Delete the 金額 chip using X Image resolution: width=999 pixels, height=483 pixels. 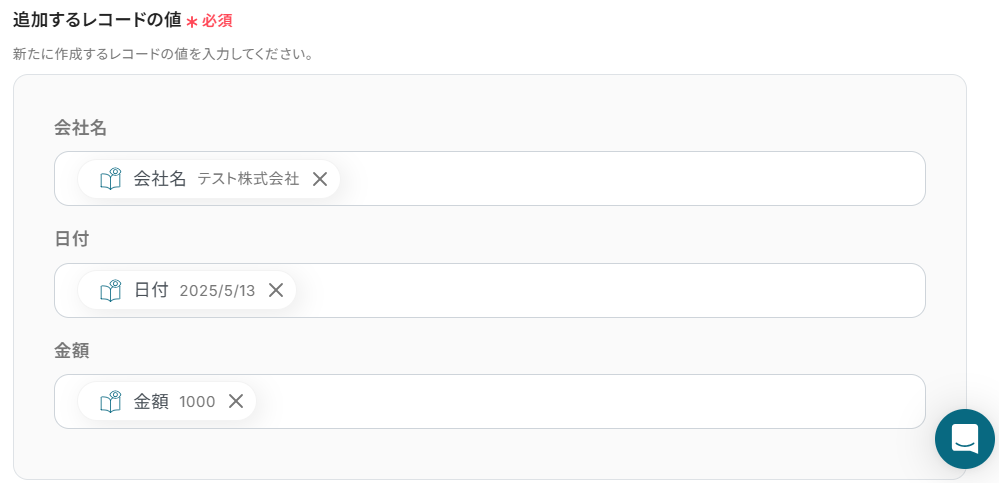pyautogui.click(x=236, y=401)
